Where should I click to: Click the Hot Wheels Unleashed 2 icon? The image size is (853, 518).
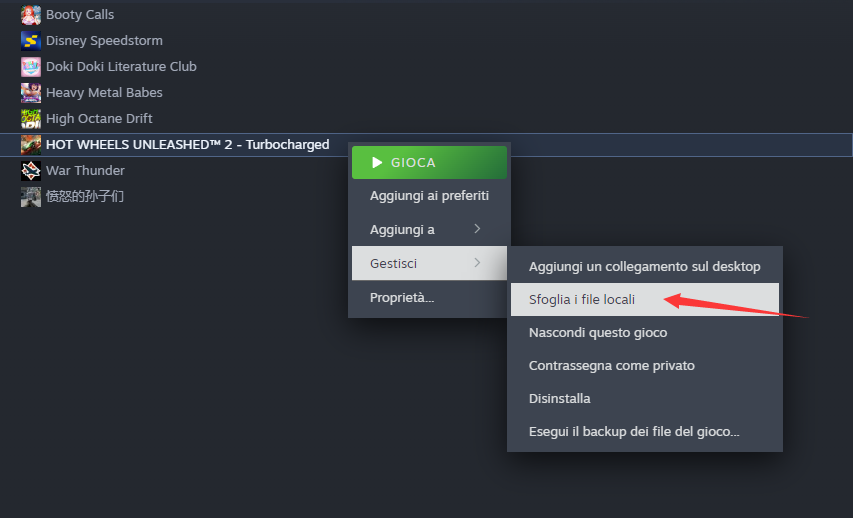[x=31, y=145]
